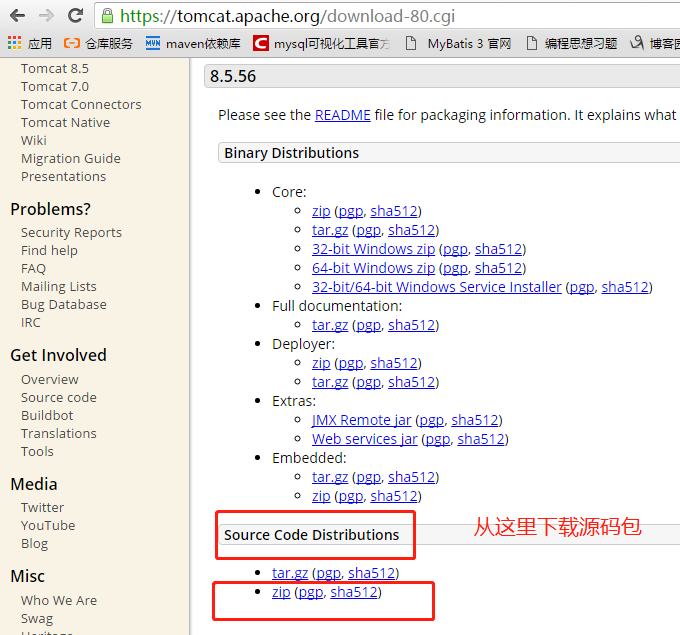This screenshot has height=635, width=680.
Task: Open the Bug Database sidebar link
Action: pyautogui.click(x=63, y=304)
